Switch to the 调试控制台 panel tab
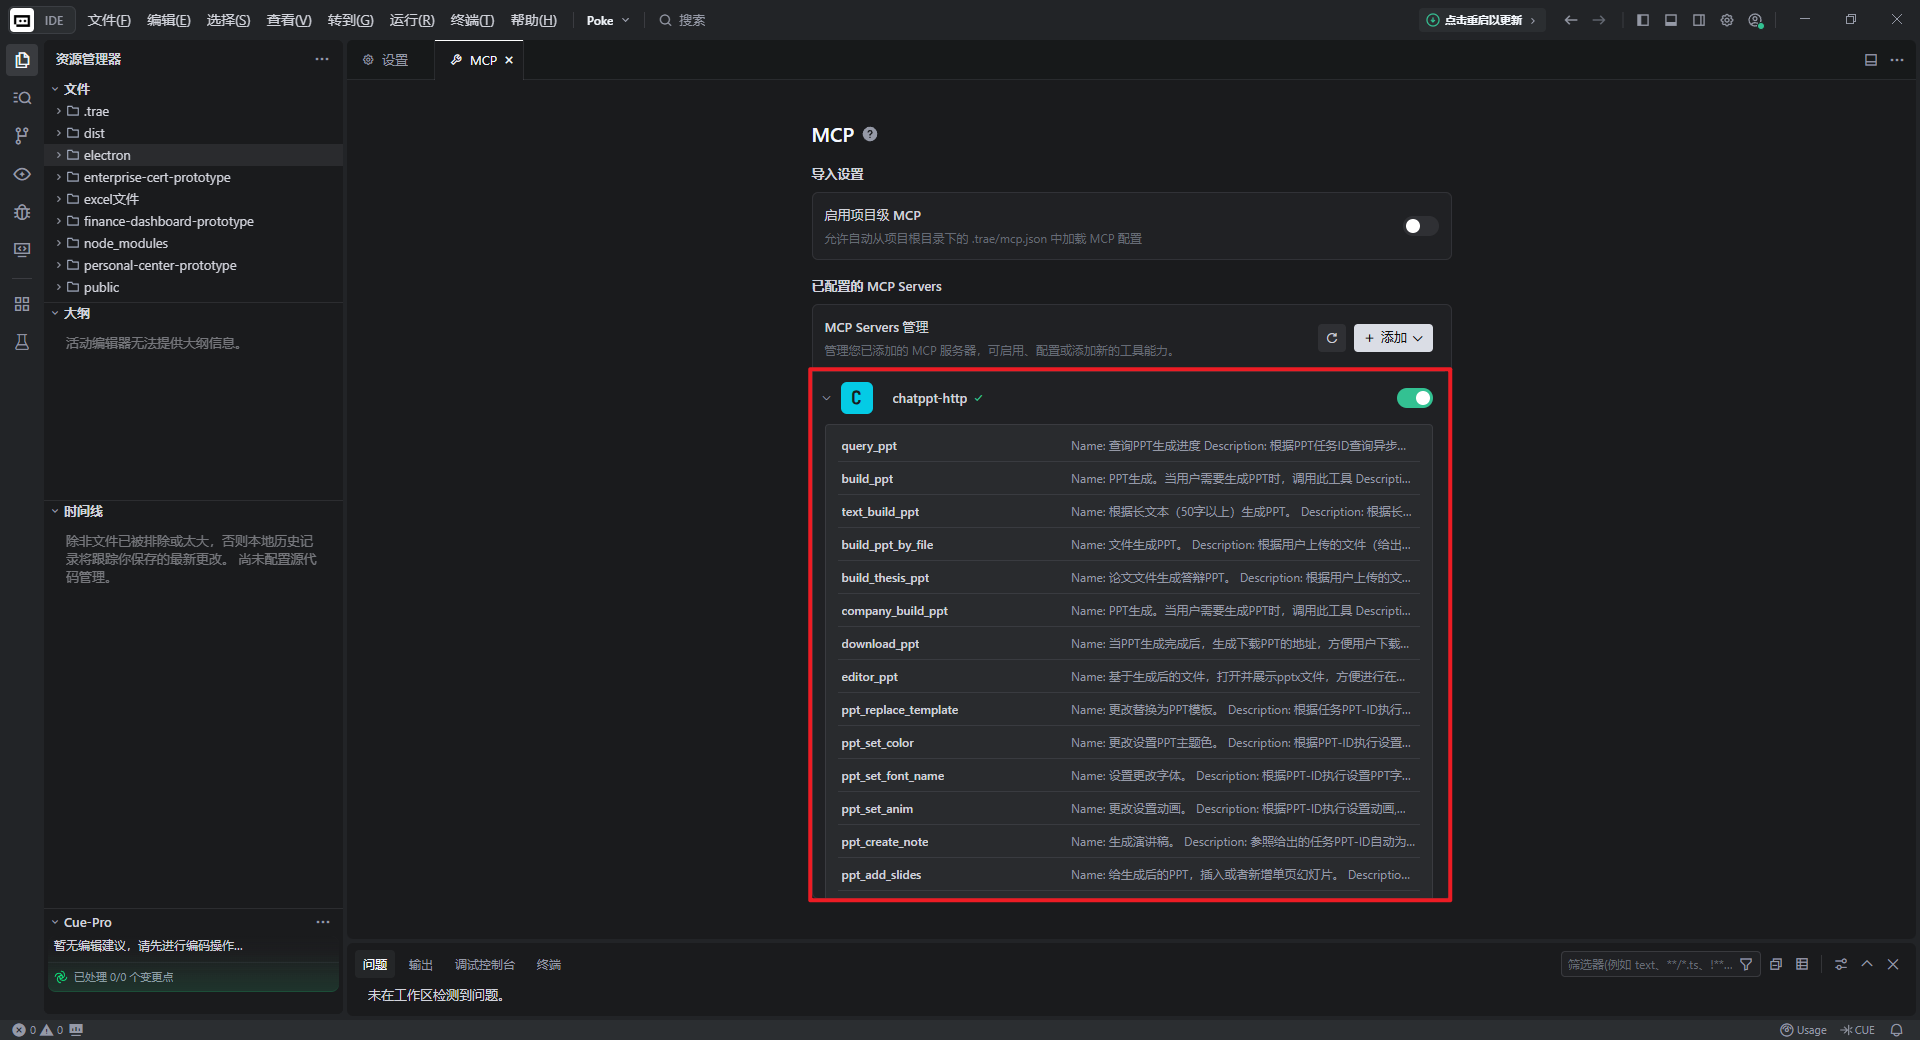 (x=485, y=964)
